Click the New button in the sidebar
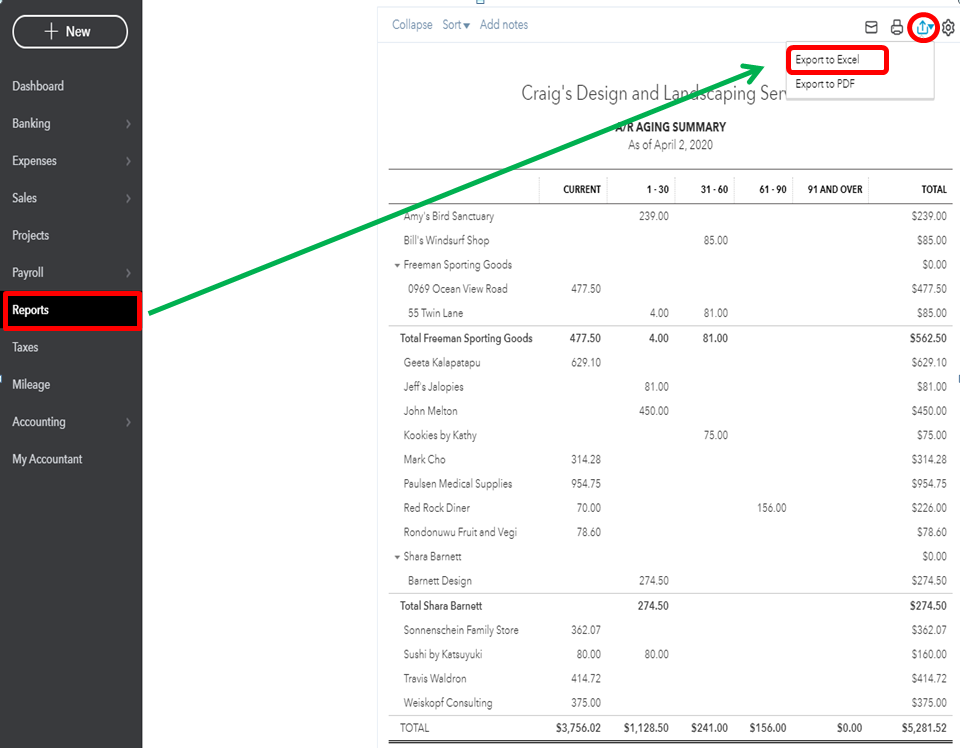This screenshot has width=960, height=748. (70, 32)
